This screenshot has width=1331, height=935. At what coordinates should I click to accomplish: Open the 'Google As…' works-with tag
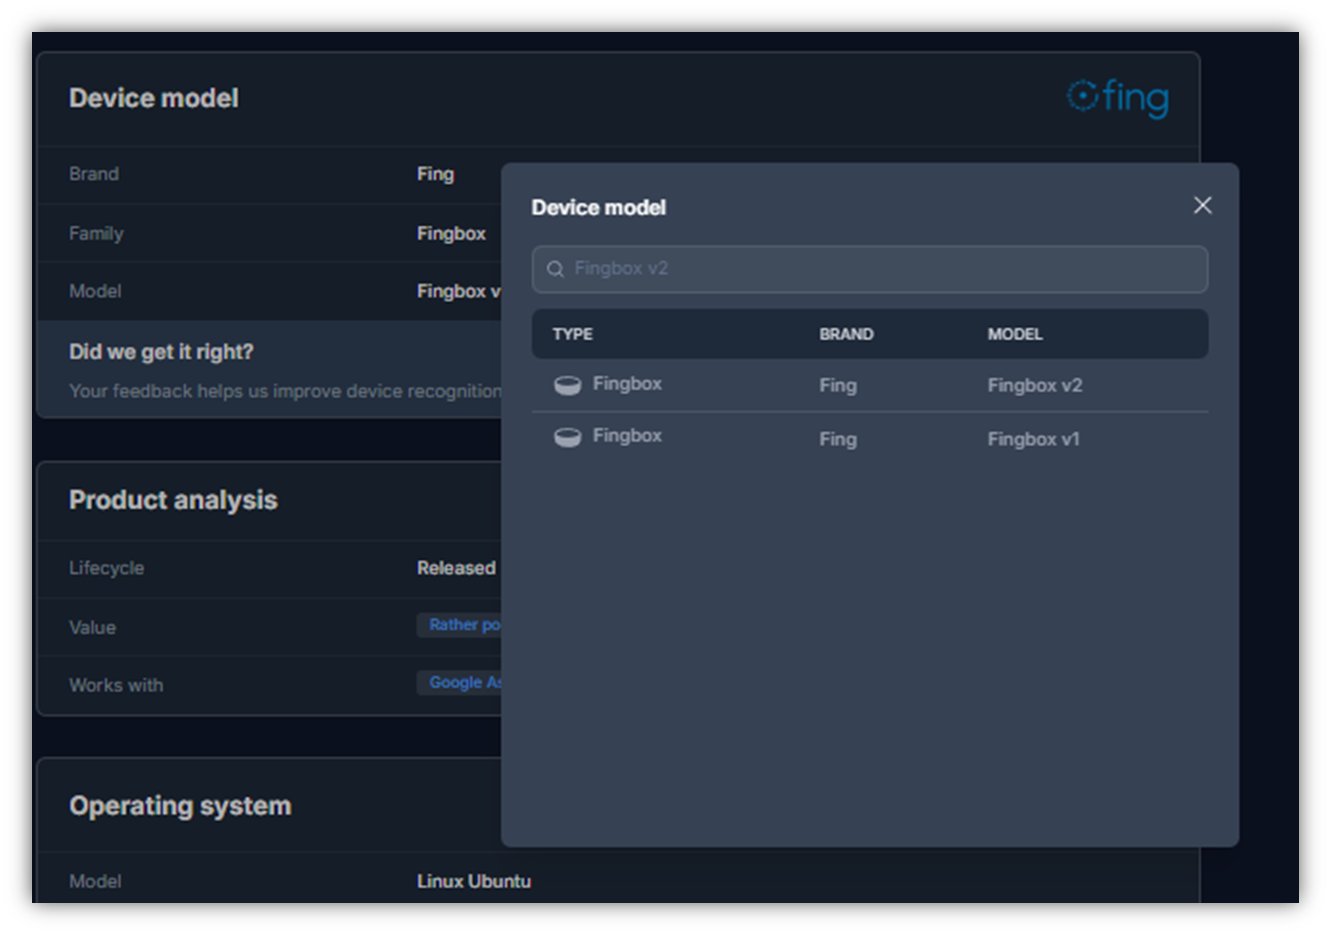coord(462,683)
